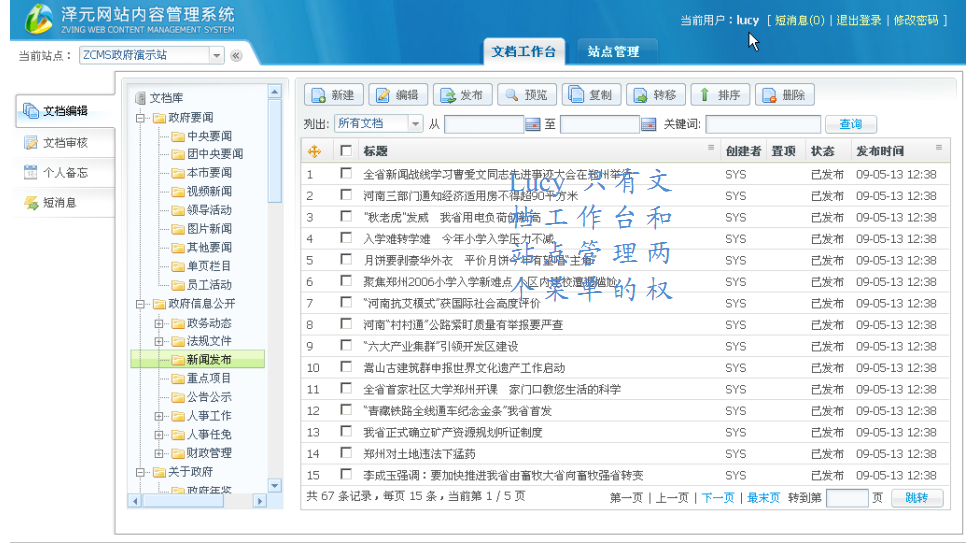Go to 下一页 next page link
This screenshot has height=544, width=967.
717,498
